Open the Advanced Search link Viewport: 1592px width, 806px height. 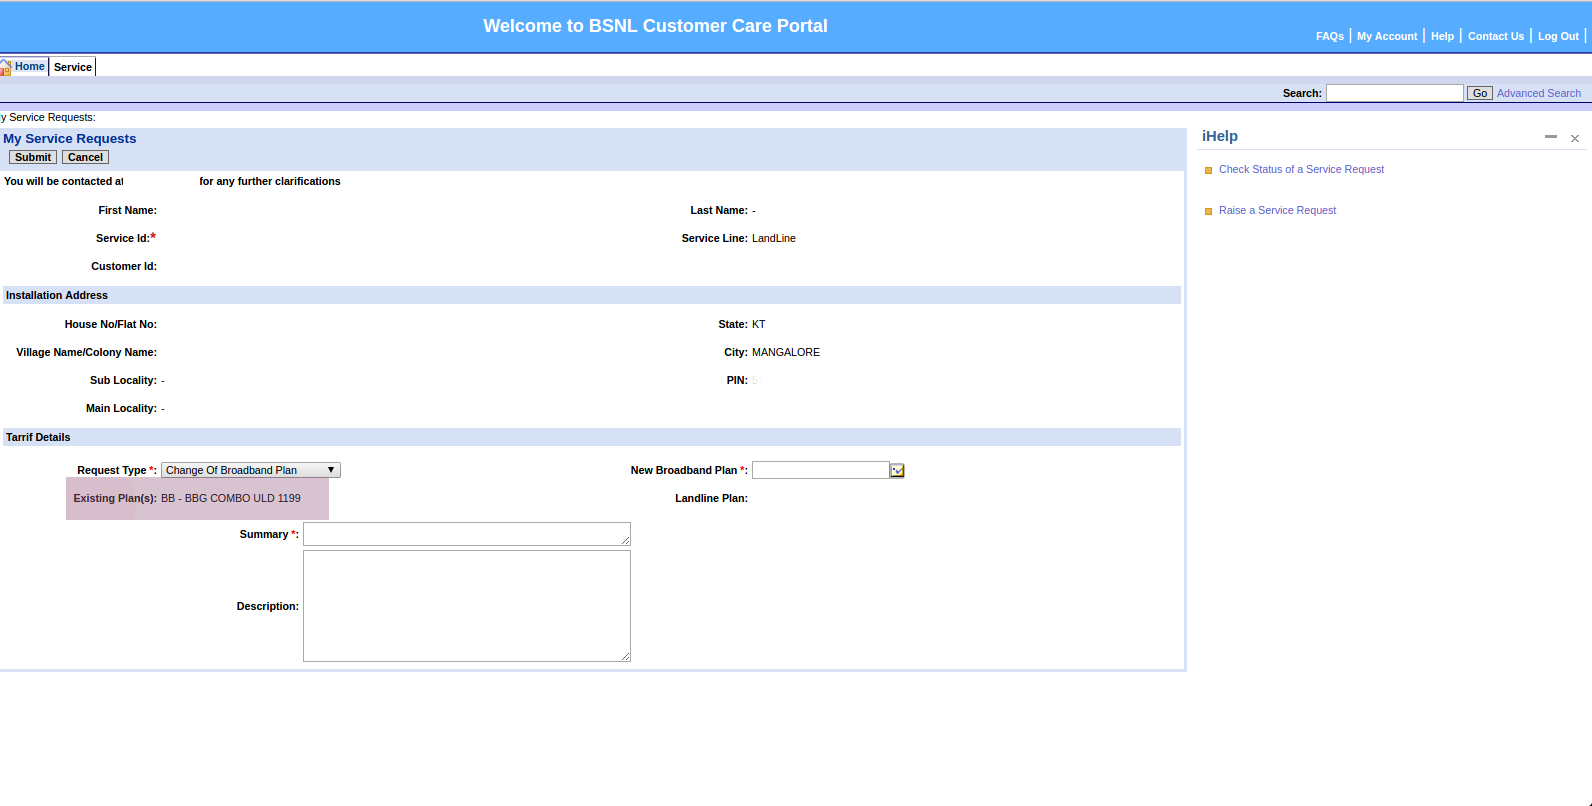1538,93
